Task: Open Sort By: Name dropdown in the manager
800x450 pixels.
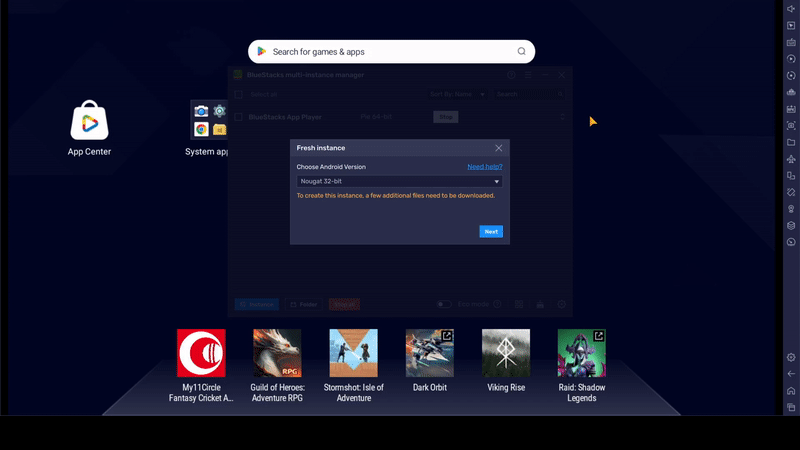Action: click(x=457, y=94)
